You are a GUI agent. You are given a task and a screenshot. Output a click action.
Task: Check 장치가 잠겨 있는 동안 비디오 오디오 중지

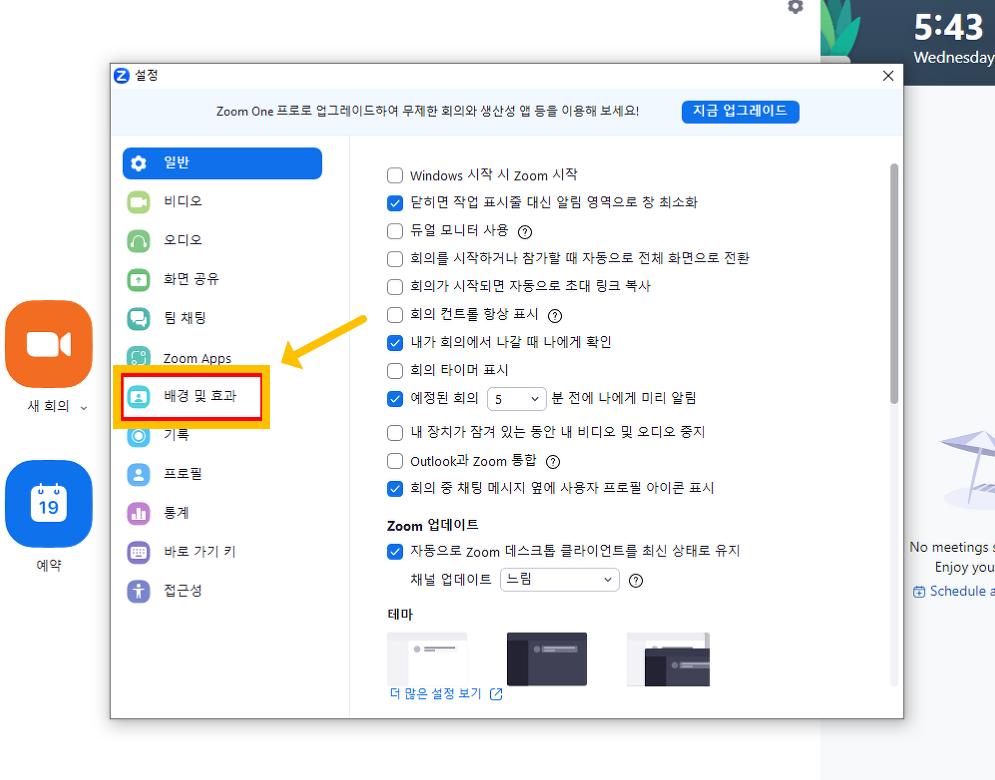(395, 433)
